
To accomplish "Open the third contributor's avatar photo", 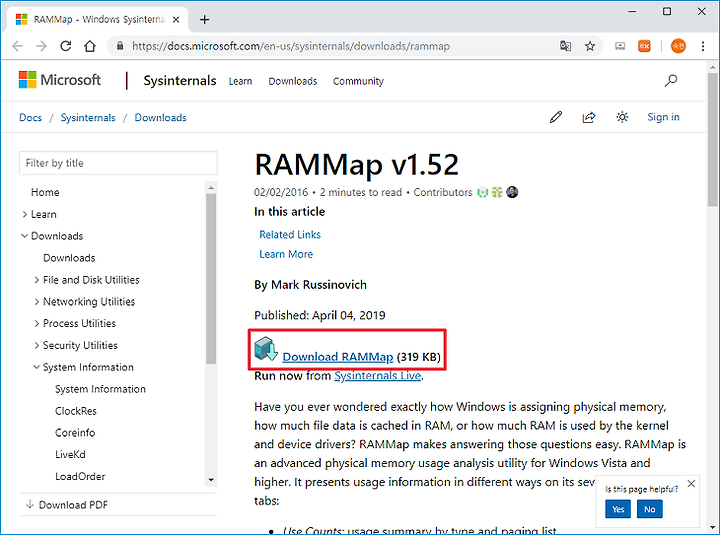I will [x=512, y=192].
